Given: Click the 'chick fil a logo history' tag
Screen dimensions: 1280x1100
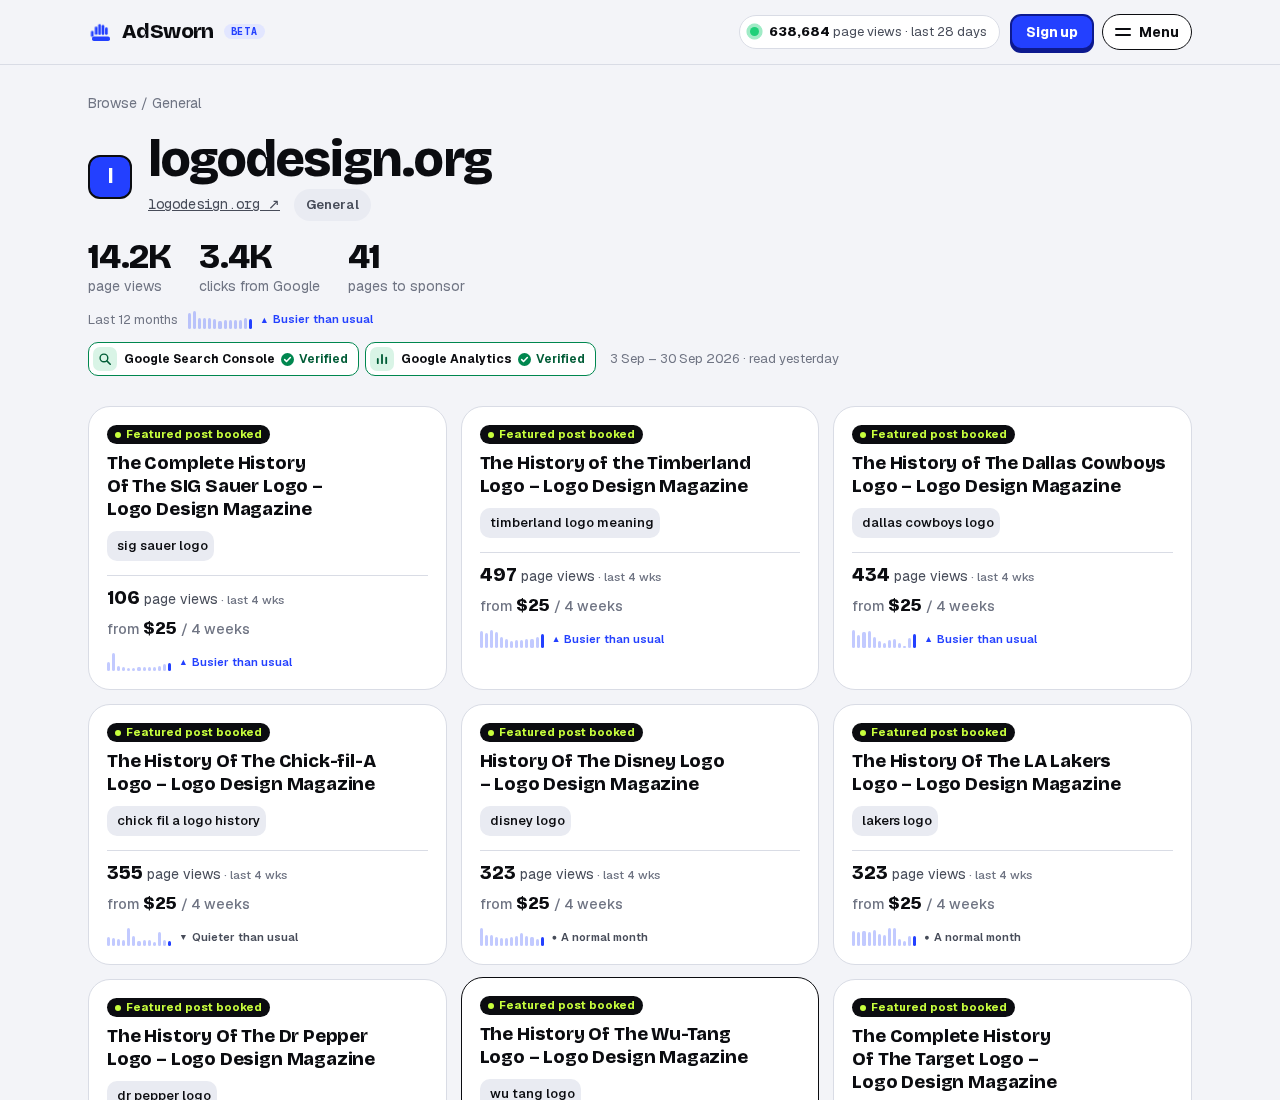Looking at the screenshot, I should tap(186, 821).
